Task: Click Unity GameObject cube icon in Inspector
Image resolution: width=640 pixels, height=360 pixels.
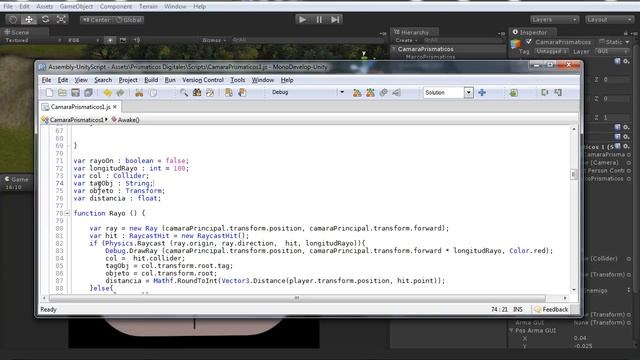Action: pyautogui.click(x=516, y=44)
